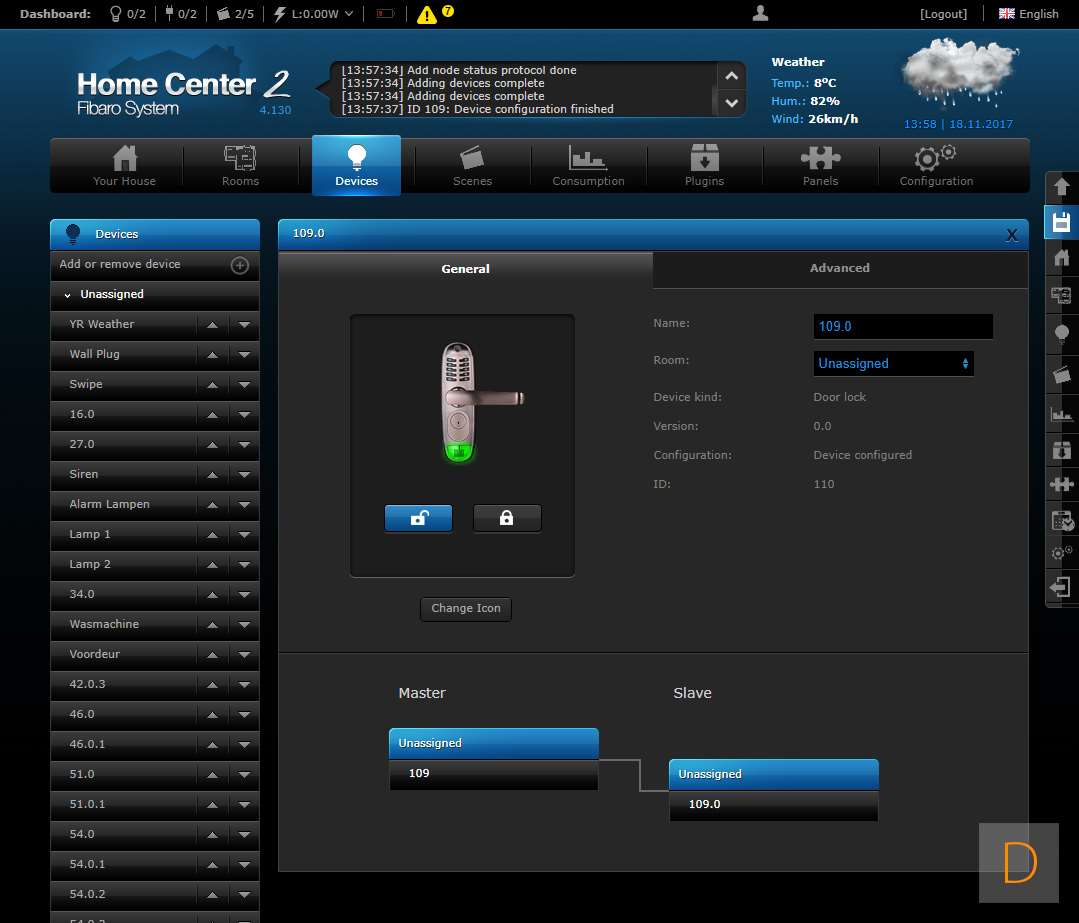Move Wall Plug up
Viewport: 1079px width, 923px height.
[213, 355]
